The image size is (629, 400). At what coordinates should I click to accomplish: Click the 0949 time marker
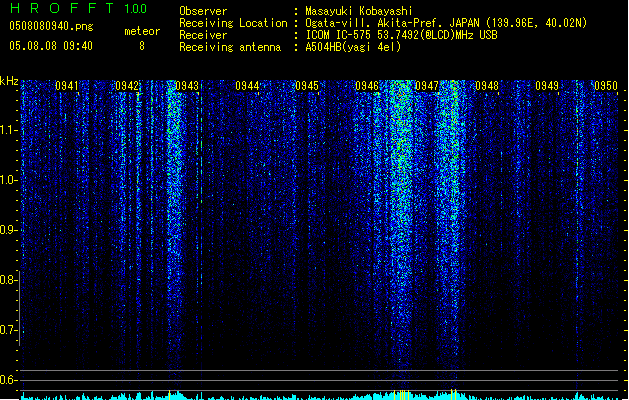coord(547,86)
